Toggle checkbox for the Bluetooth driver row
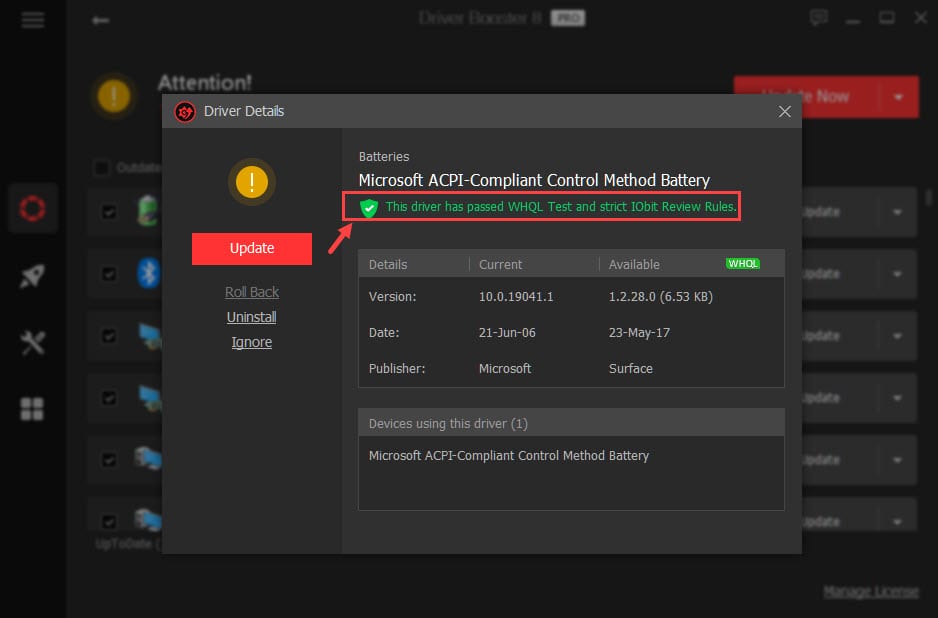938x618 pixels. [x=109, y=274]
